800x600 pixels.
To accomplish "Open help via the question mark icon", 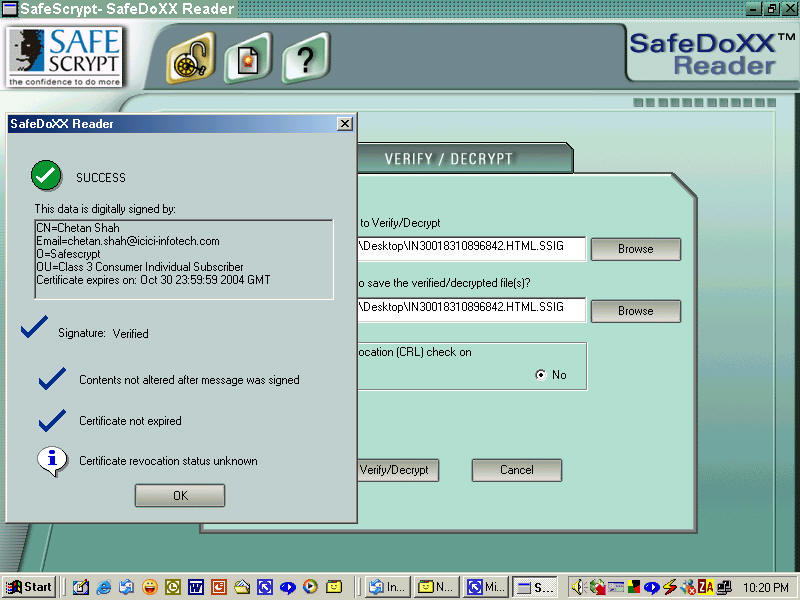I will tap(306, 58).
